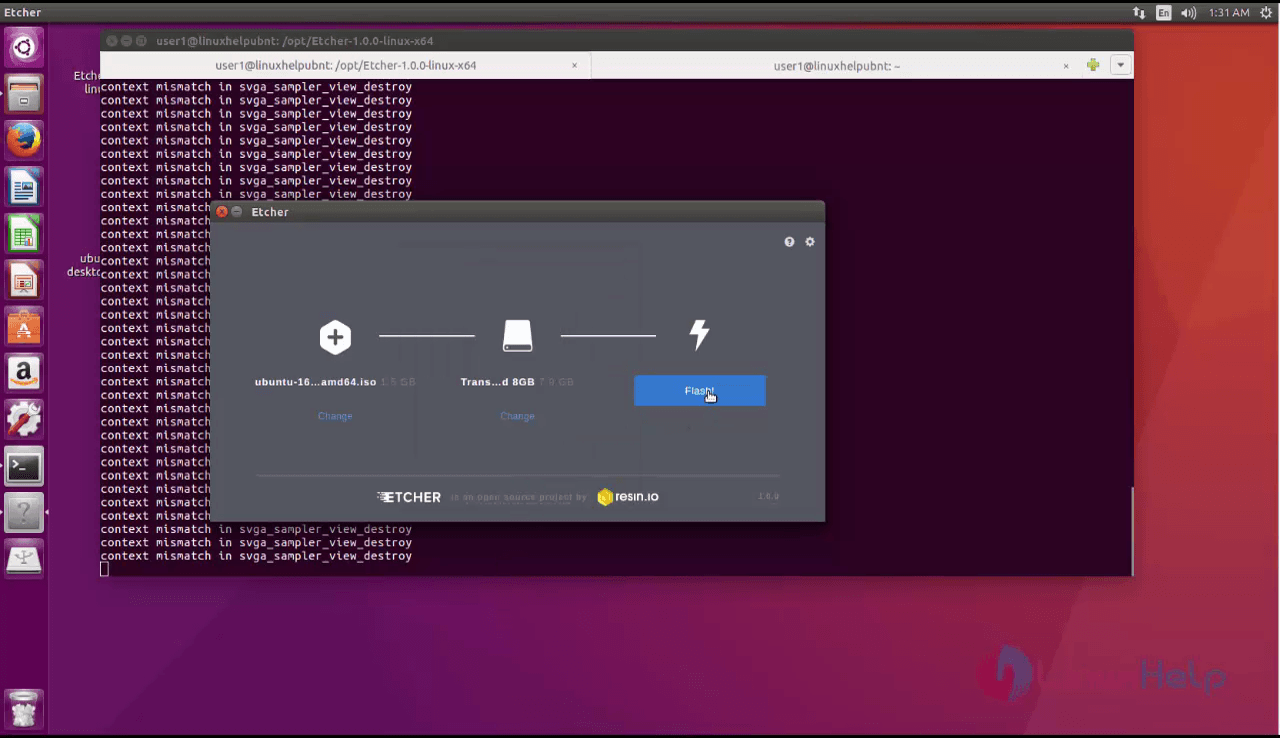The image size is (1280, 738).
Task: Open Amazon from the launcher
Action: point(24,373)
